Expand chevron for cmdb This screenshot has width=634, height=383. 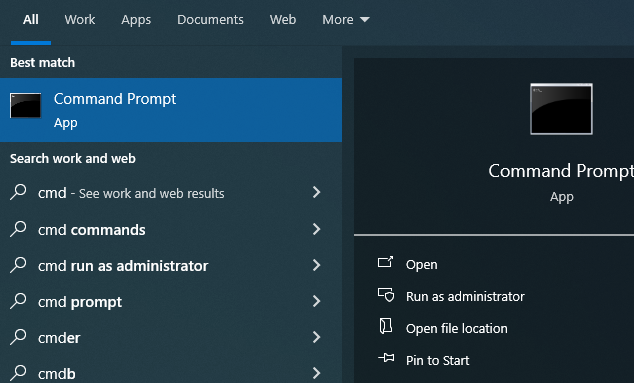(x=317, y=373)
